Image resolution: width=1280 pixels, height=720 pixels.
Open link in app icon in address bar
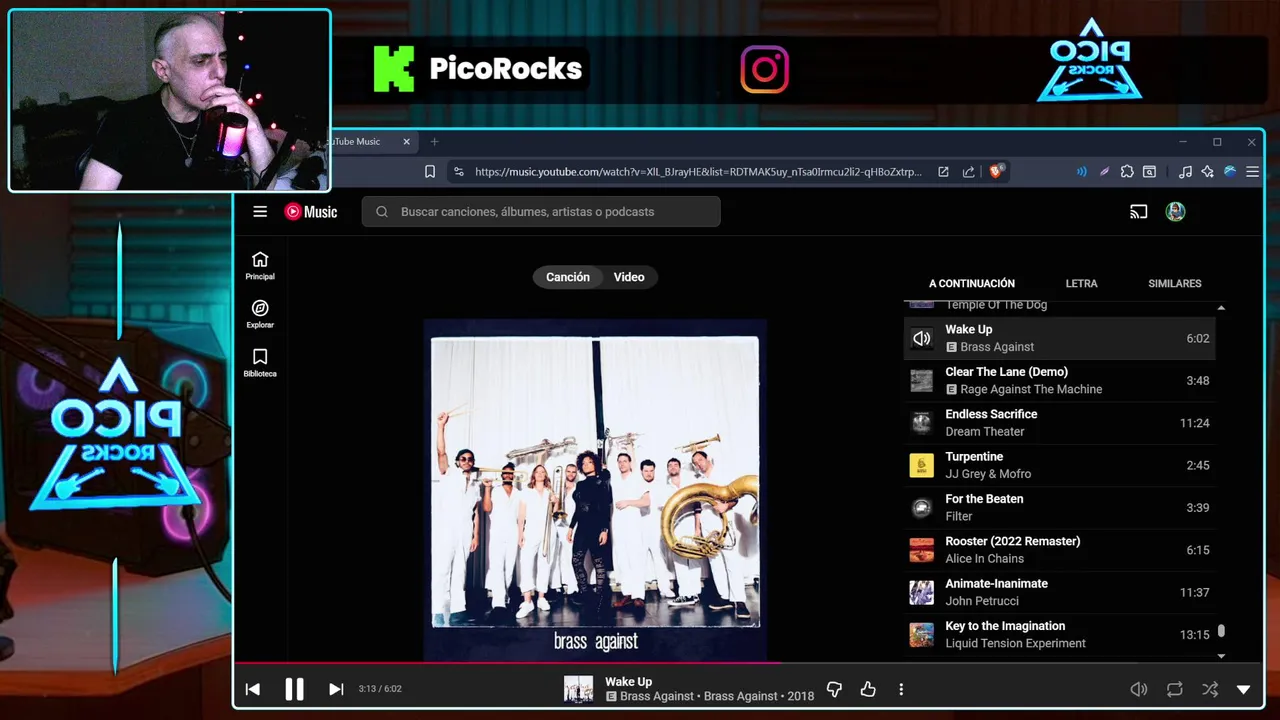coord(943,172)
